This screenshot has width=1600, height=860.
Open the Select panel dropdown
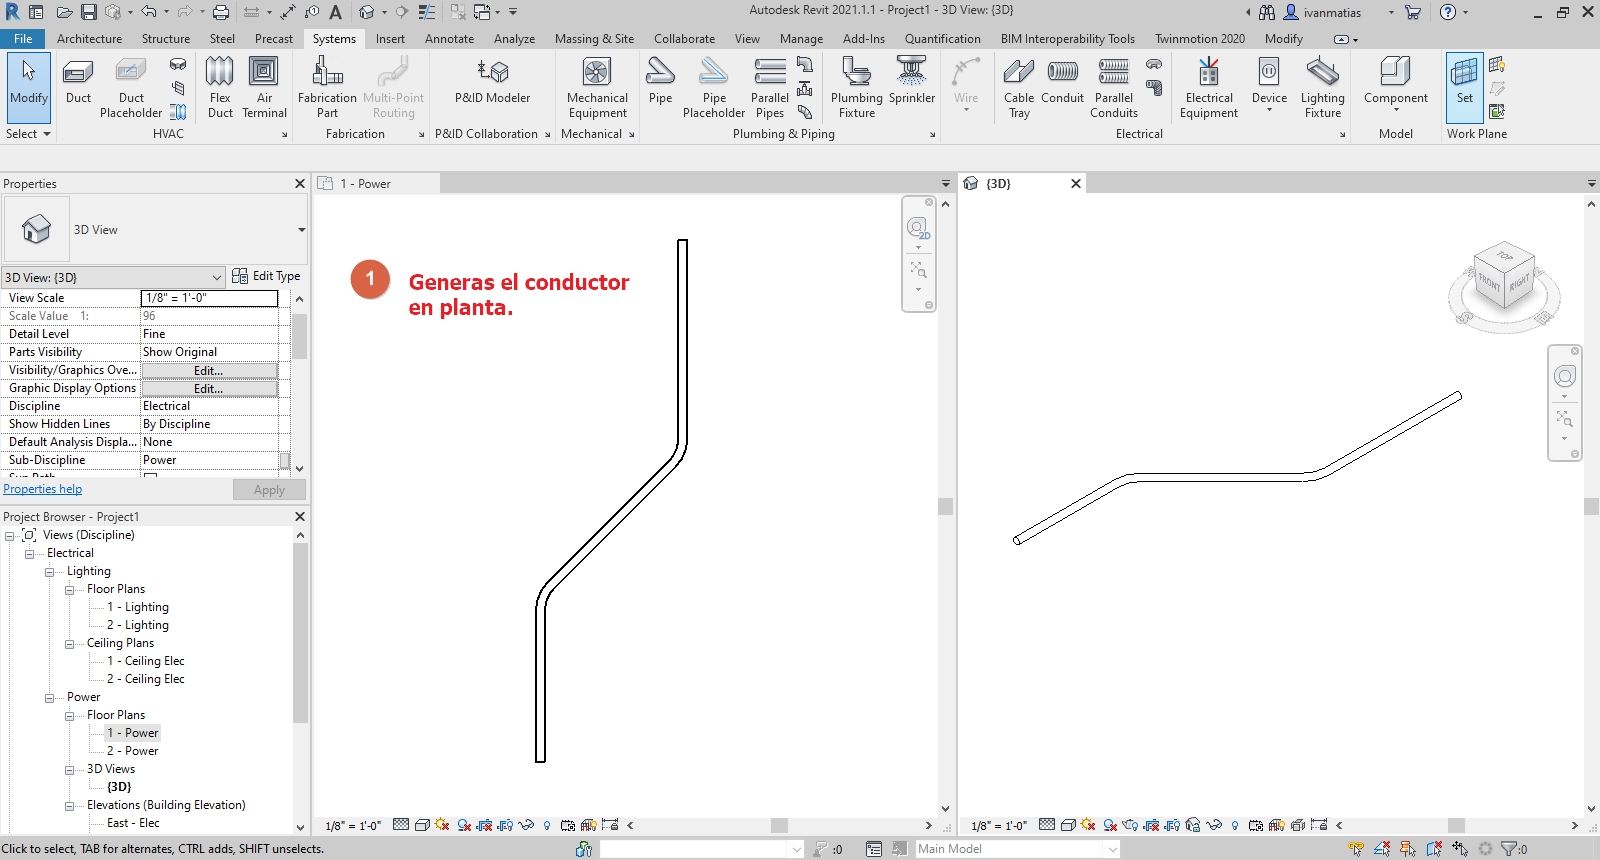click(x=28, y=134)
